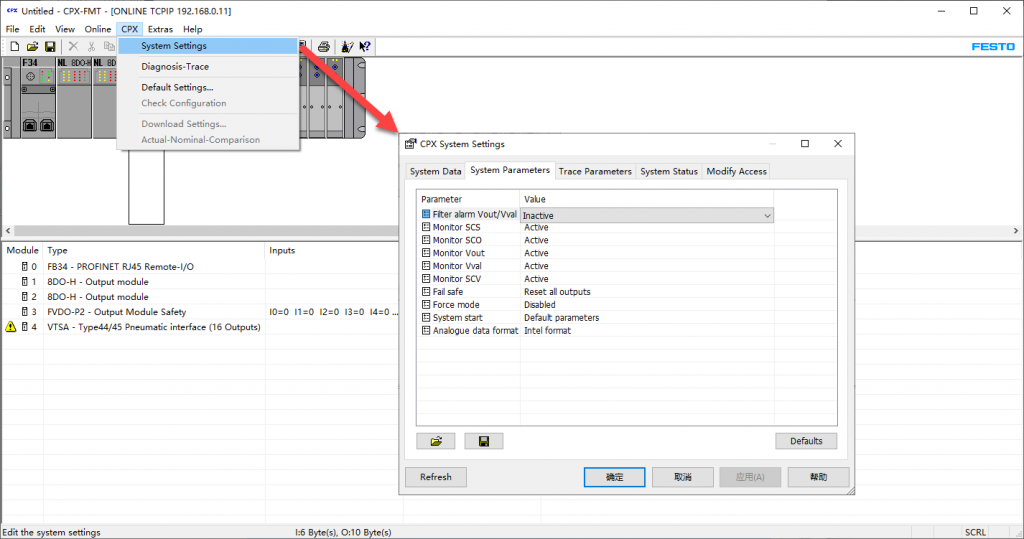Viewport: 1024px width, 539px height.
Task: Click the Delete (X) toolbar icon
Action: click(x=73, y=46)
